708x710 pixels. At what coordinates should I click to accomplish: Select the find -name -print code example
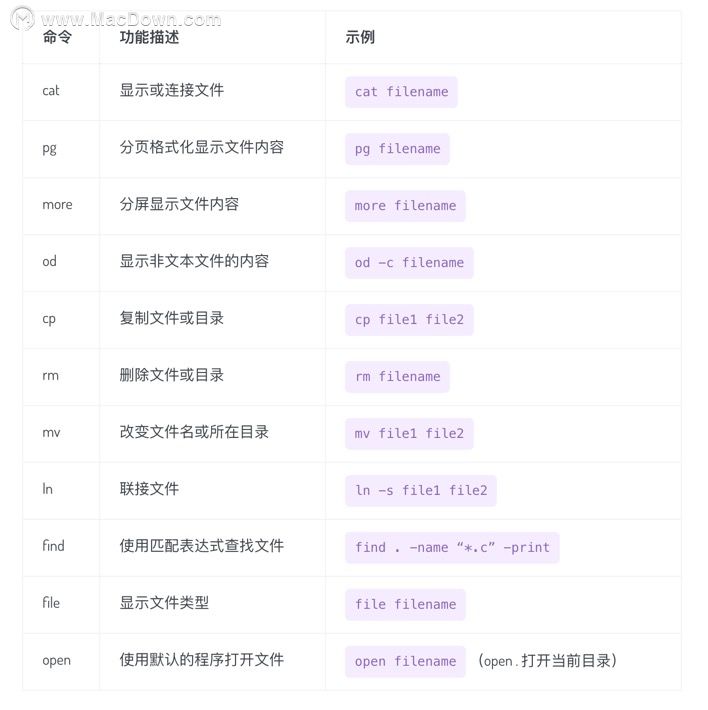(452, 547)
